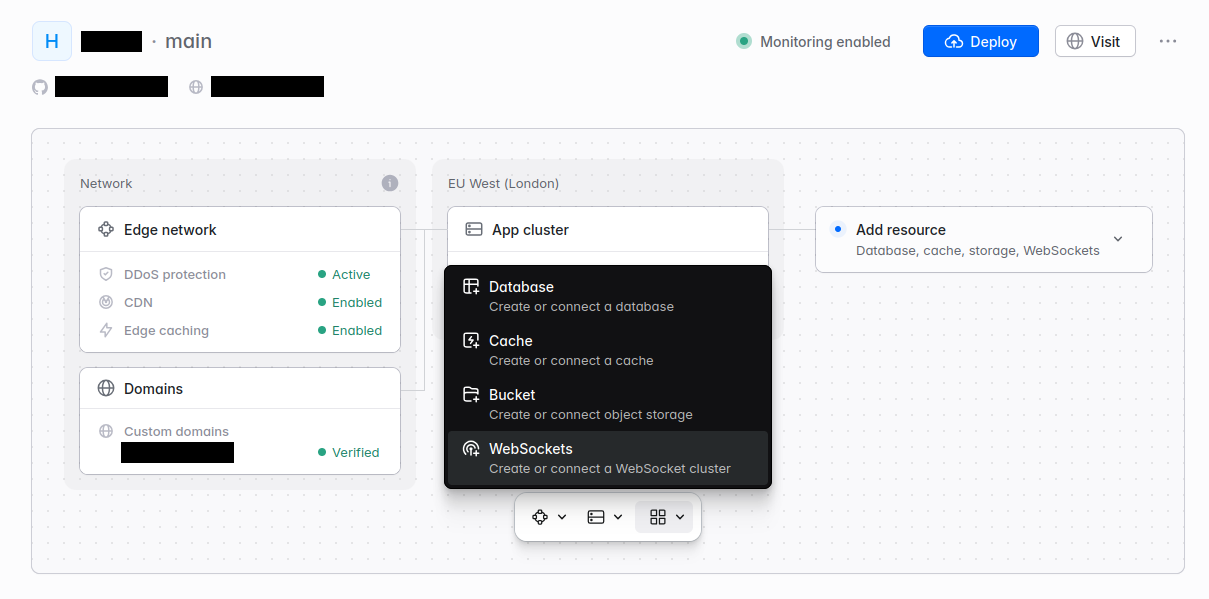Choose WebSockets from the resource menu

coord(607,458)
